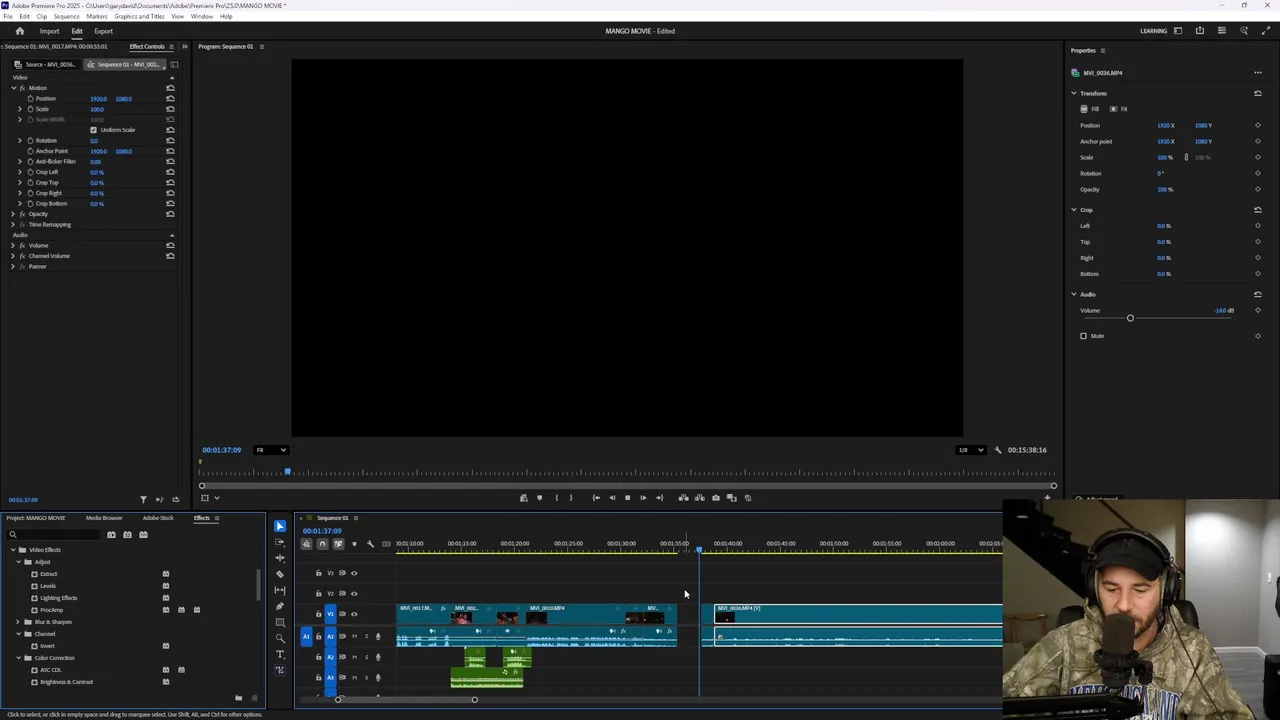Solo audio track A2
The image size is (1280, 720).
(x=366, y=657)
